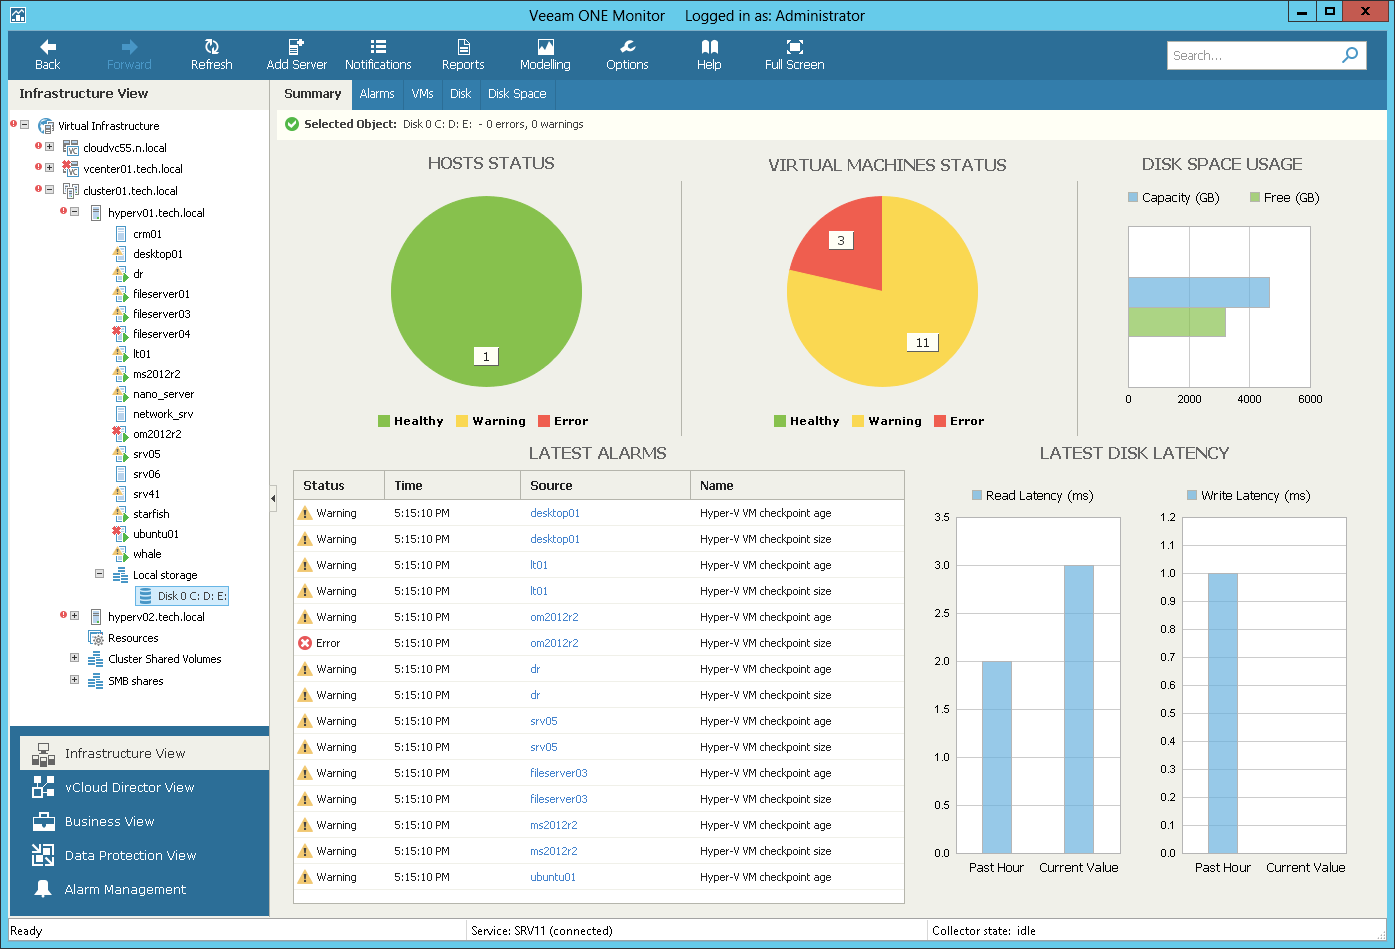The image size is (1395, 949).
Task: Expand the hyperv02.tech.local host
Action: (74, 616)
